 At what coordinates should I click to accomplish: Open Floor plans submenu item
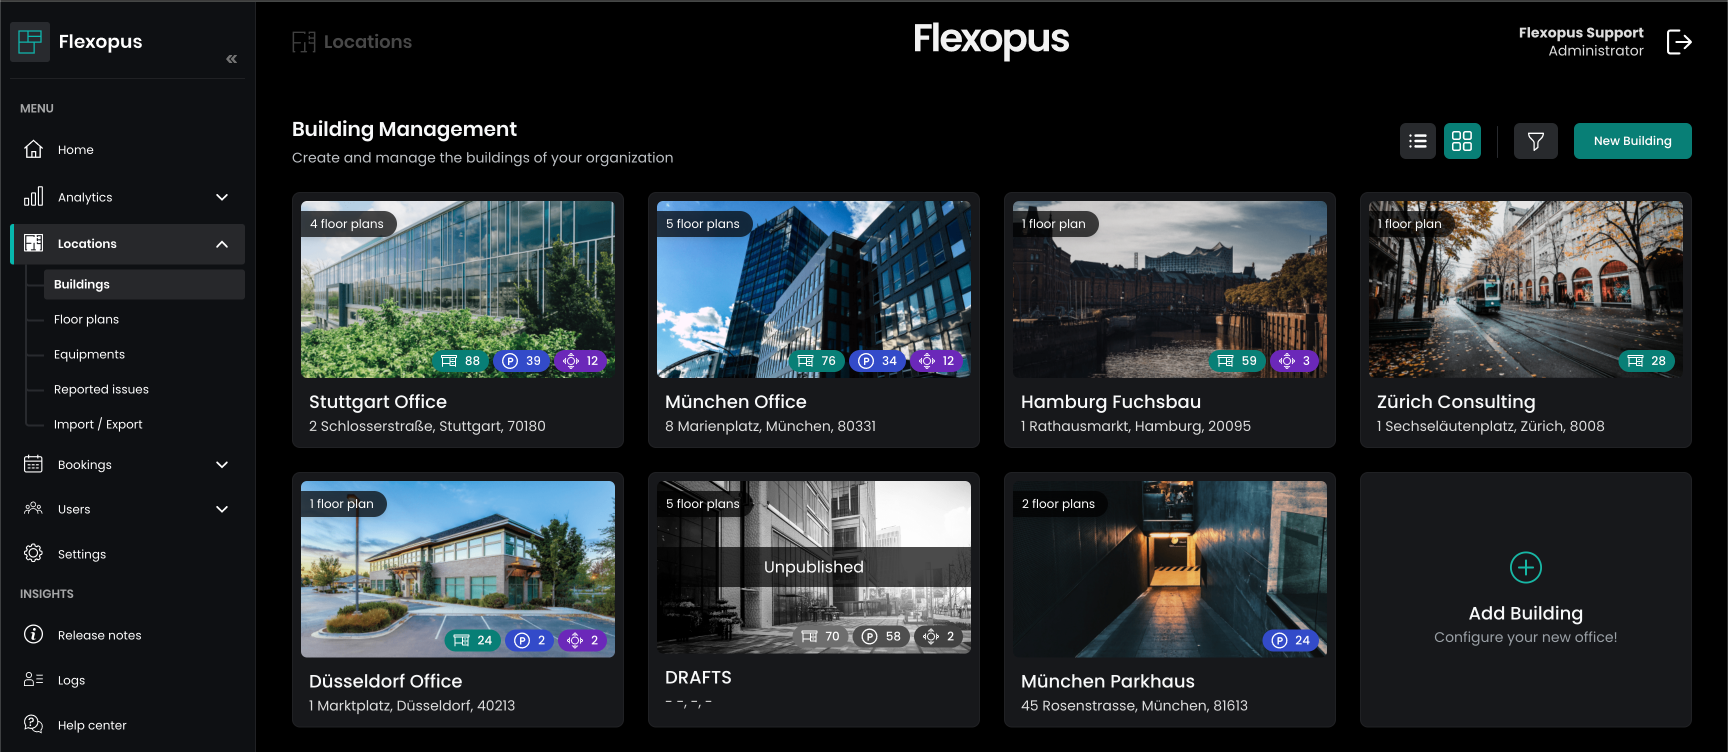(x=86, y=319)
